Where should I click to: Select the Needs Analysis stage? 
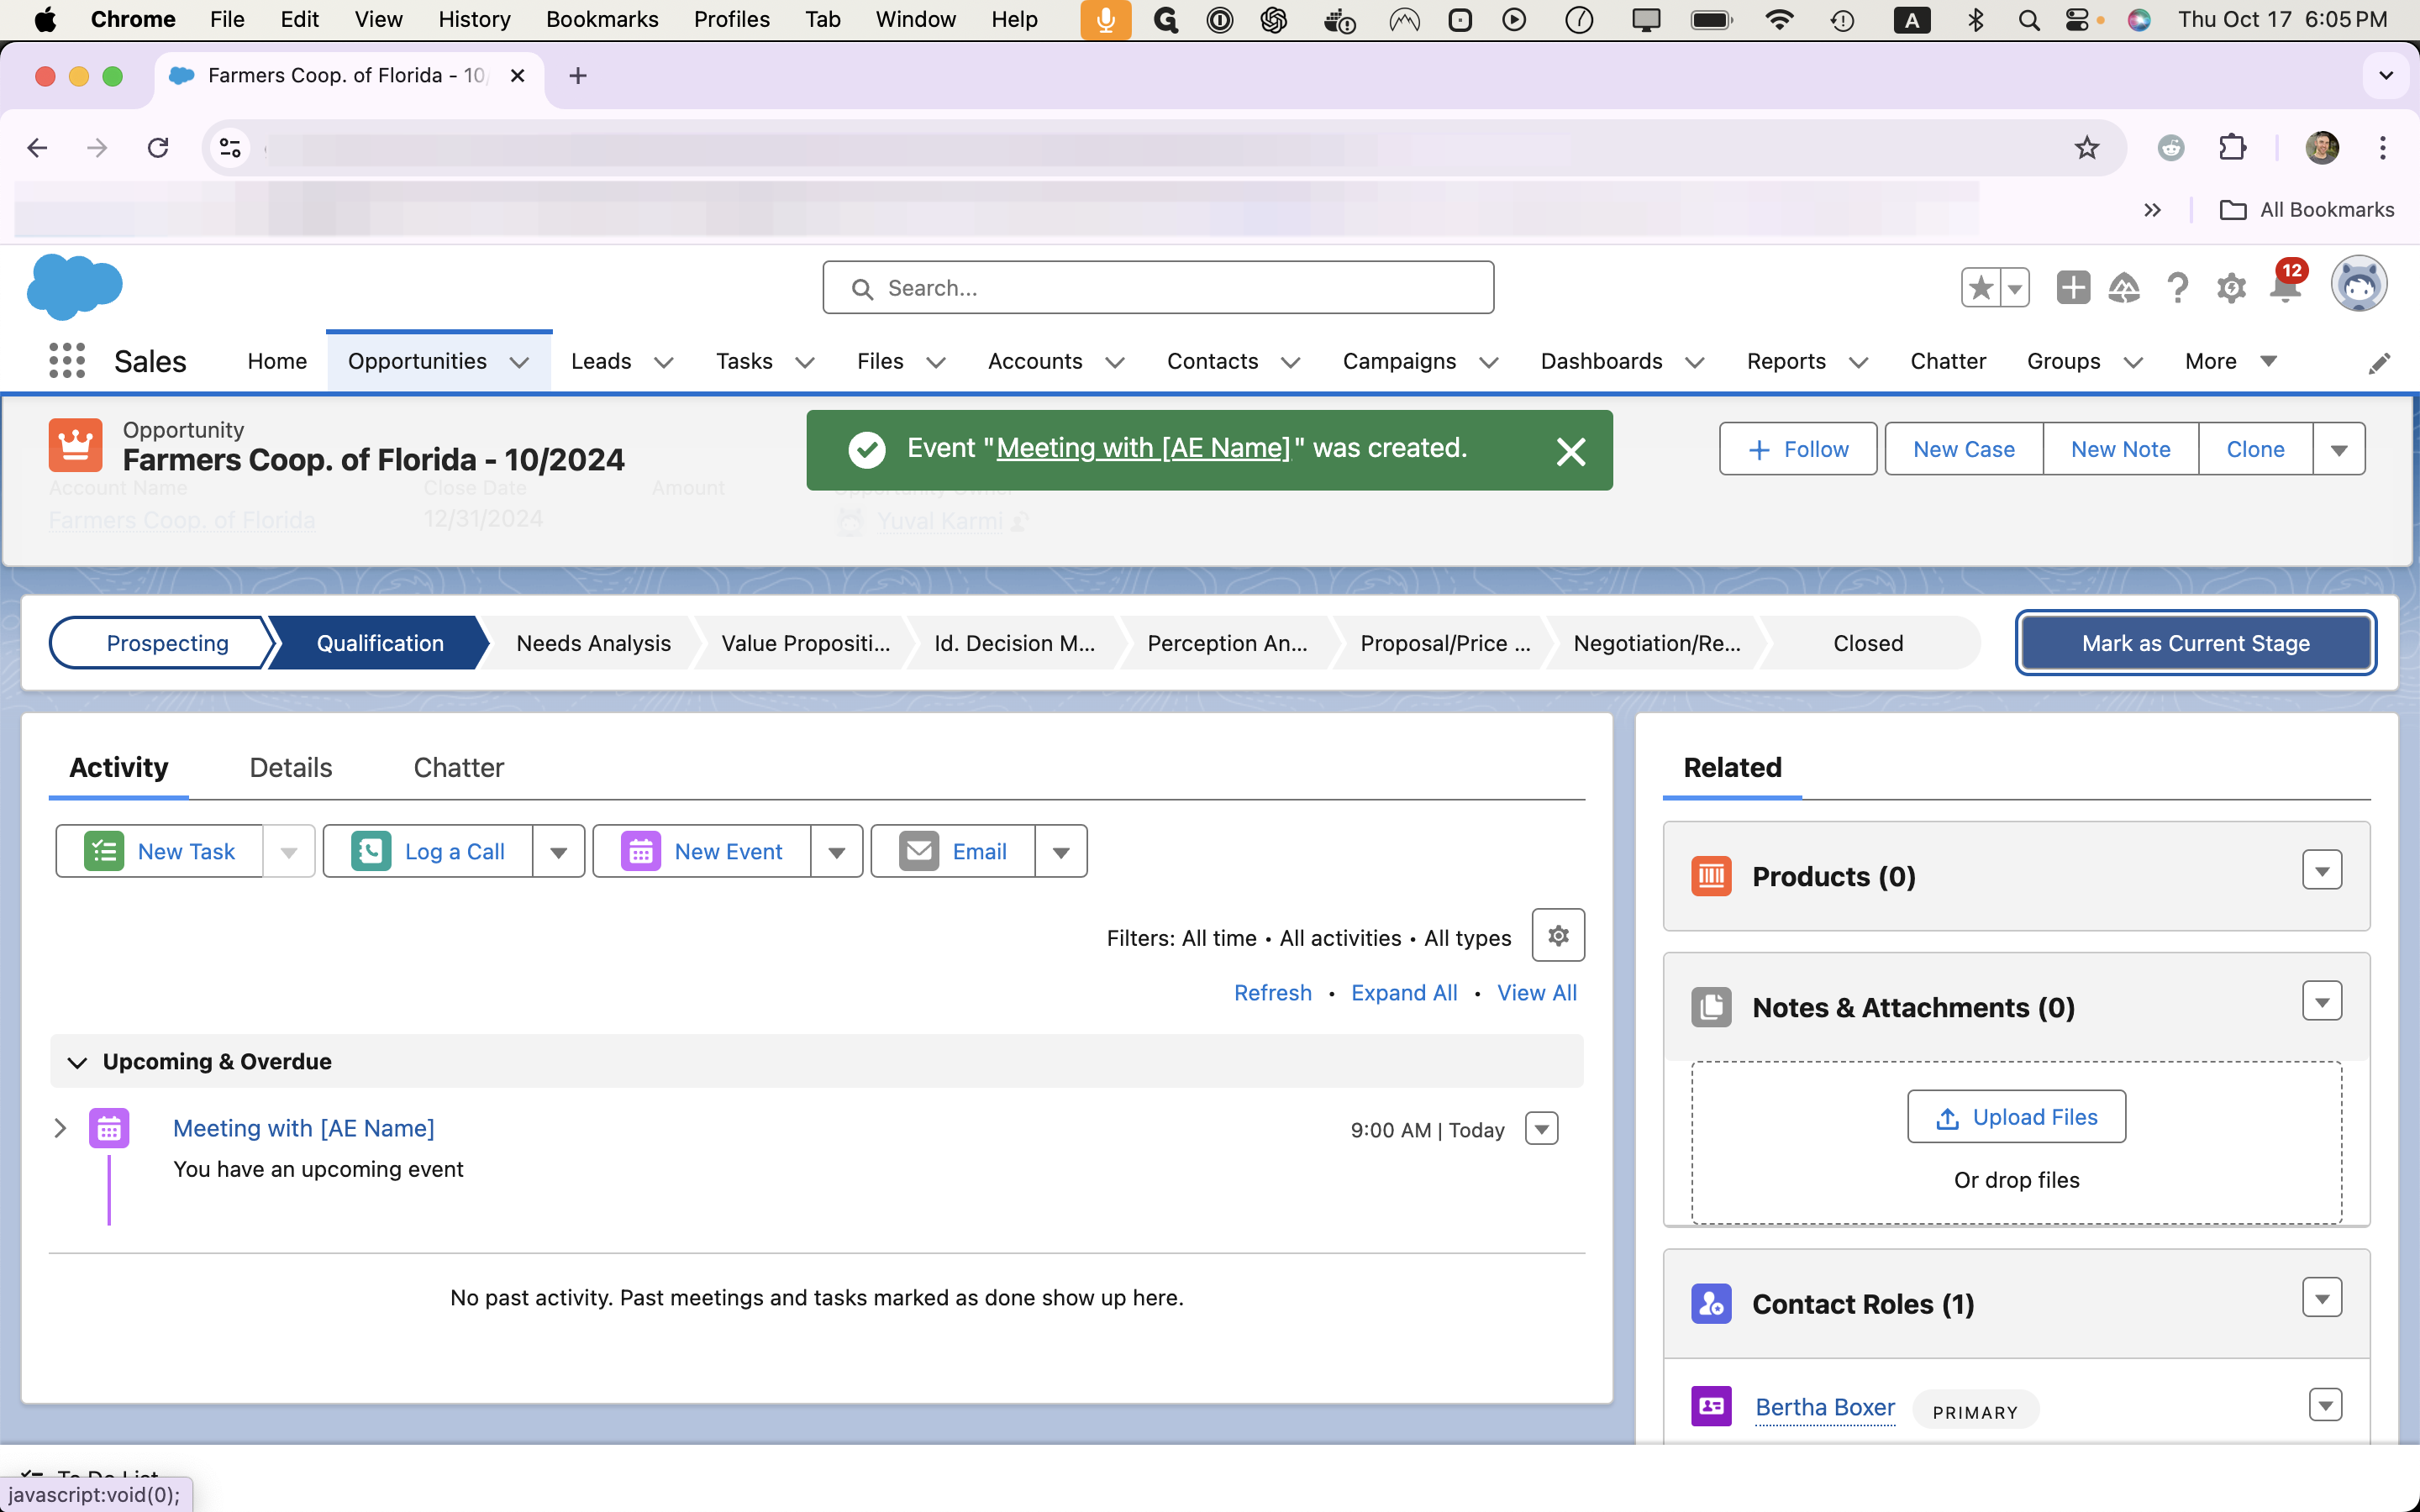[593, 643]
